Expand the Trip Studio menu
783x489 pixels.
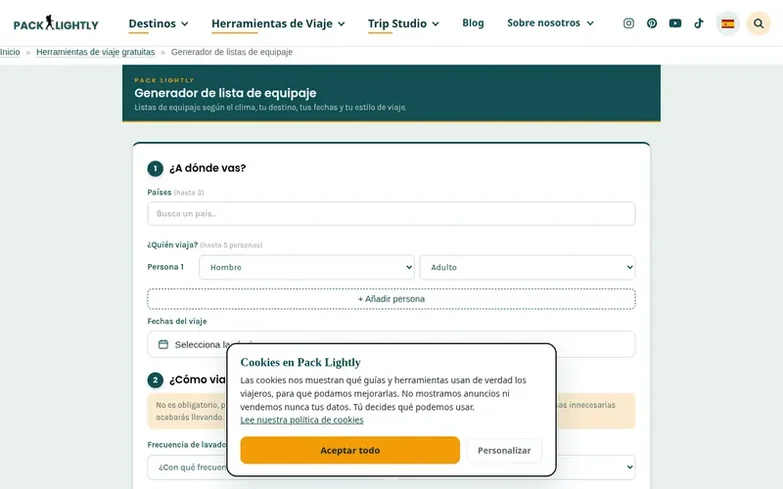403,23
